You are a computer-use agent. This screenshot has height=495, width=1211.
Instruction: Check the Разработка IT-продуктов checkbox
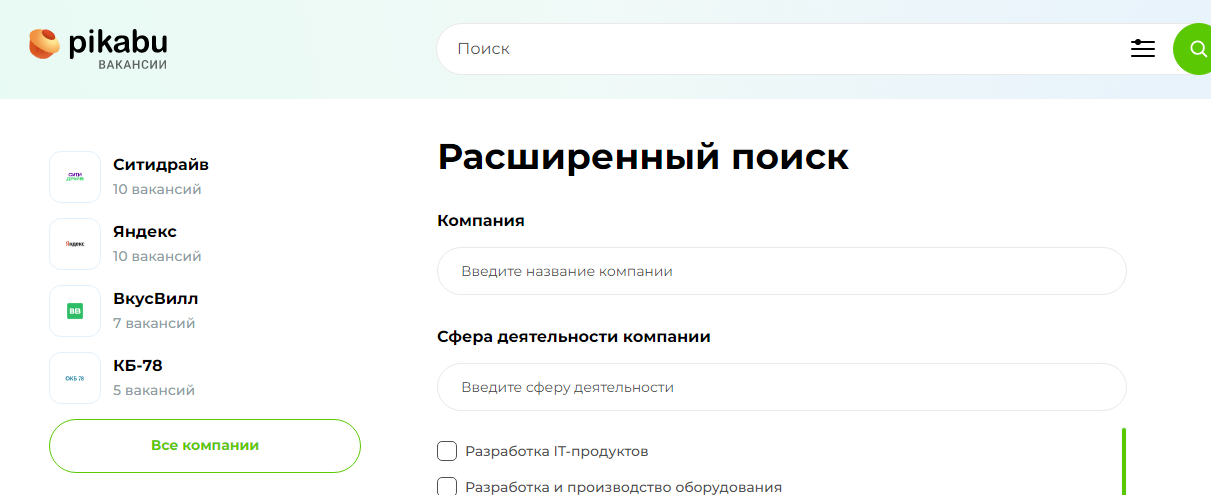(447, 451)
